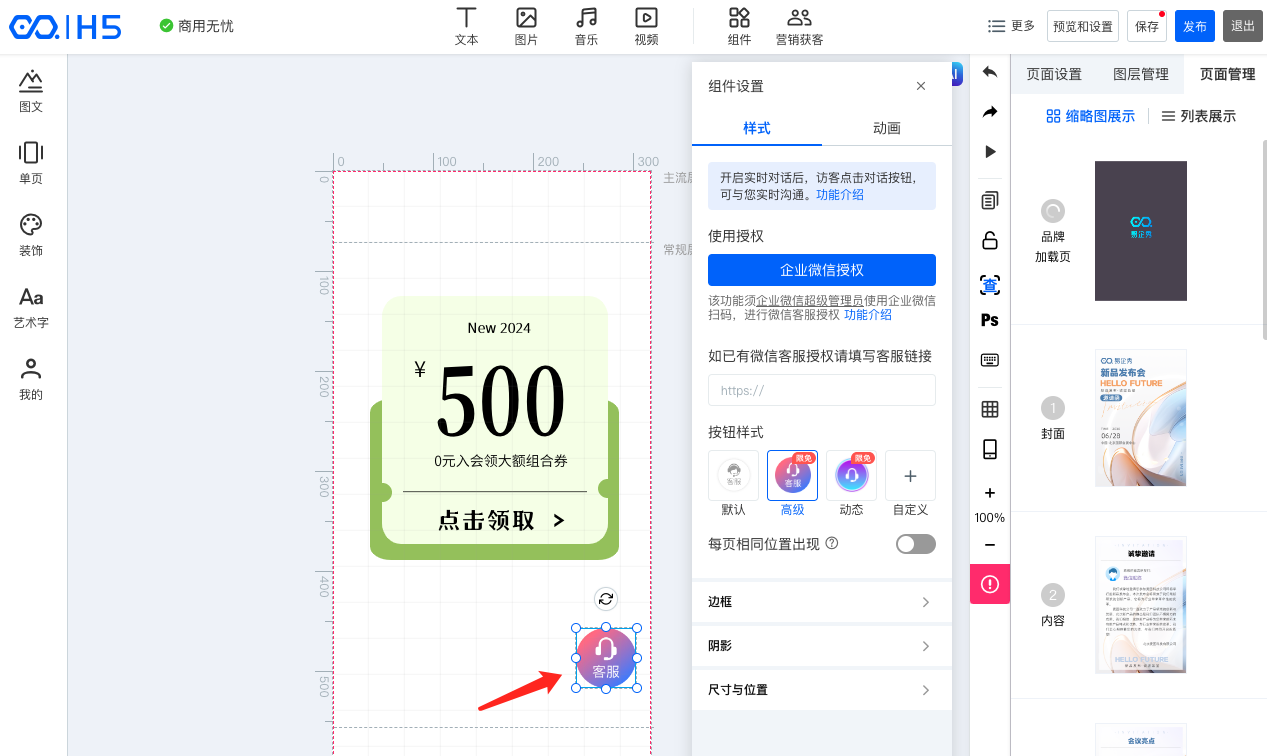Open the 单页 sidebar panel
This screenshot has height=756, width=1267.
(31, 164)
